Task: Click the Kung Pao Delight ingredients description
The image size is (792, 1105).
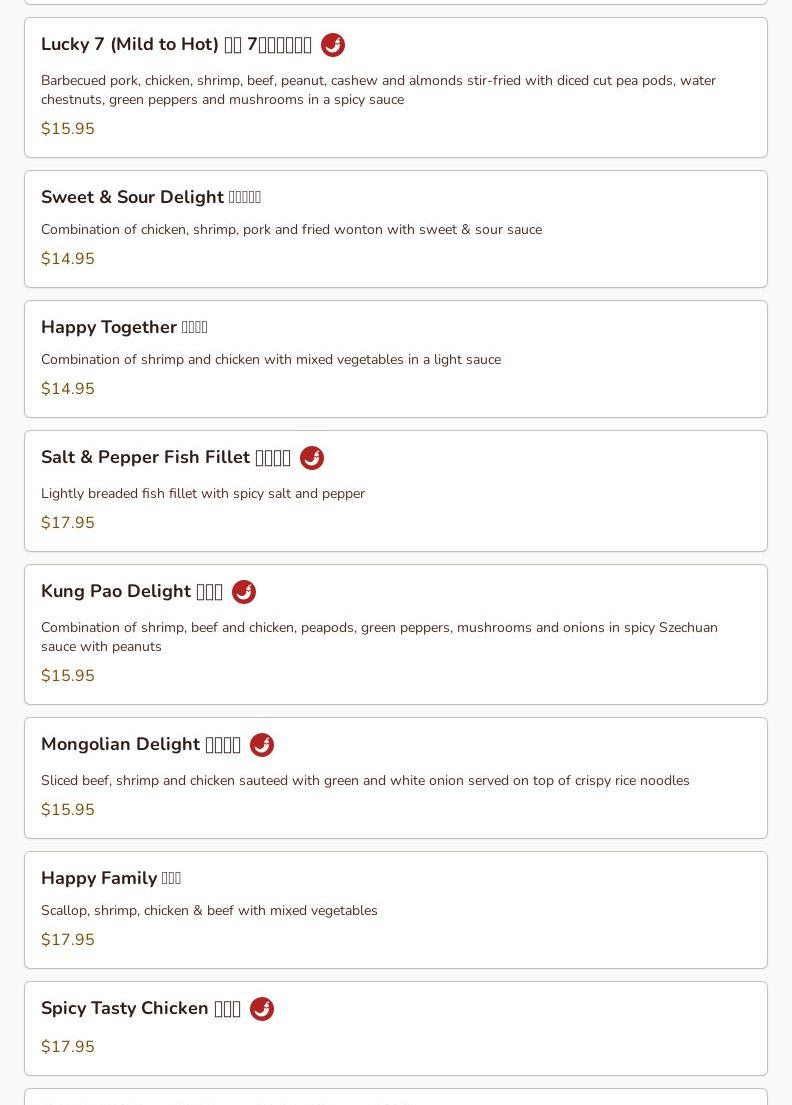Action: 379,637
